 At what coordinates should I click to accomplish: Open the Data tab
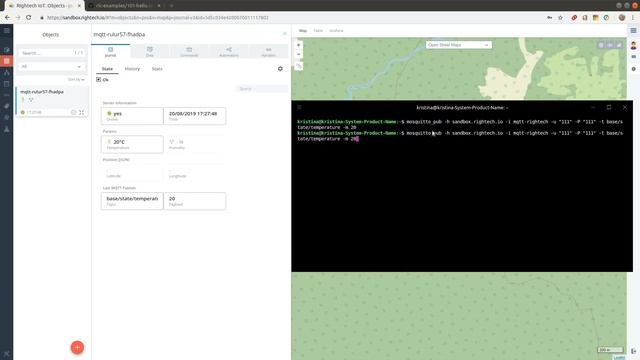click(x=150, y=52)
